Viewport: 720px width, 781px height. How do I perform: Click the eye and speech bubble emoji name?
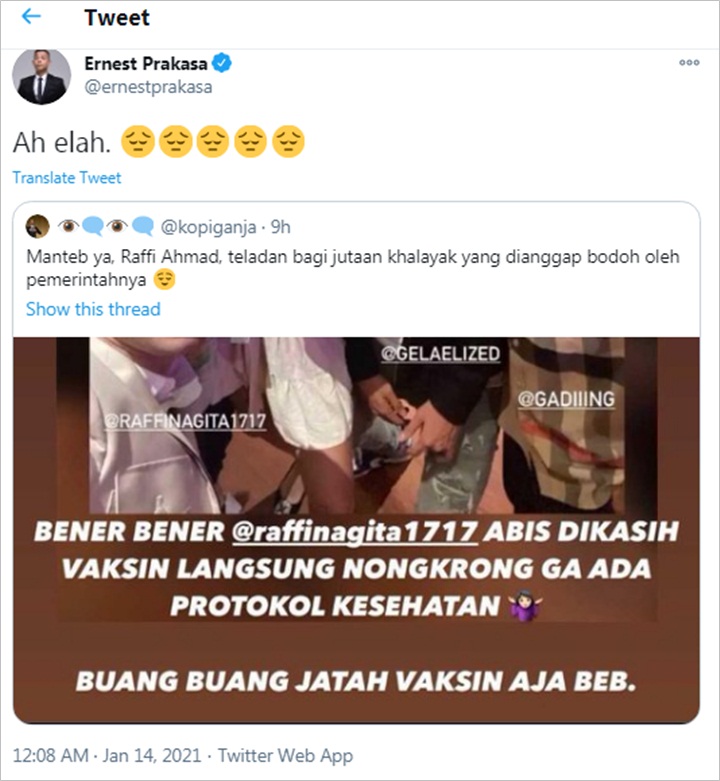106,227
